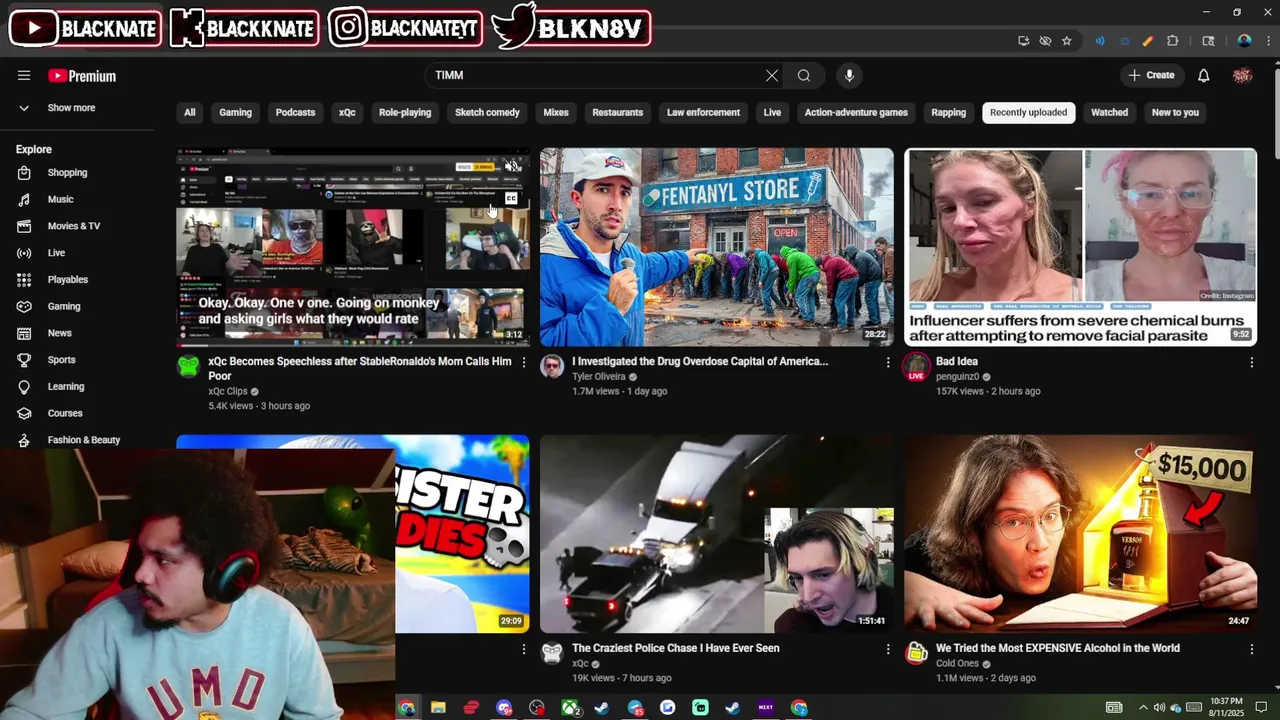This screenshot has height=720, width=1280.
Task: Select the Law enforcement filter chip
Action: coord(703,113)
